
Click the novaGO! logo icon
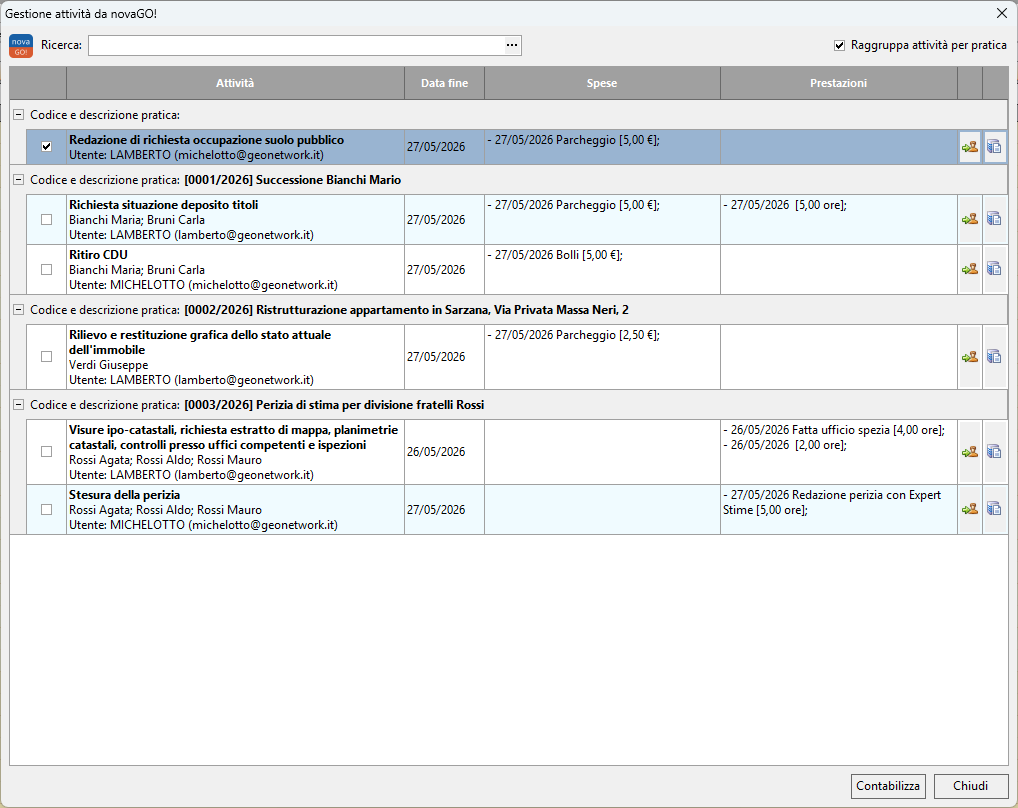coord(21,45)
